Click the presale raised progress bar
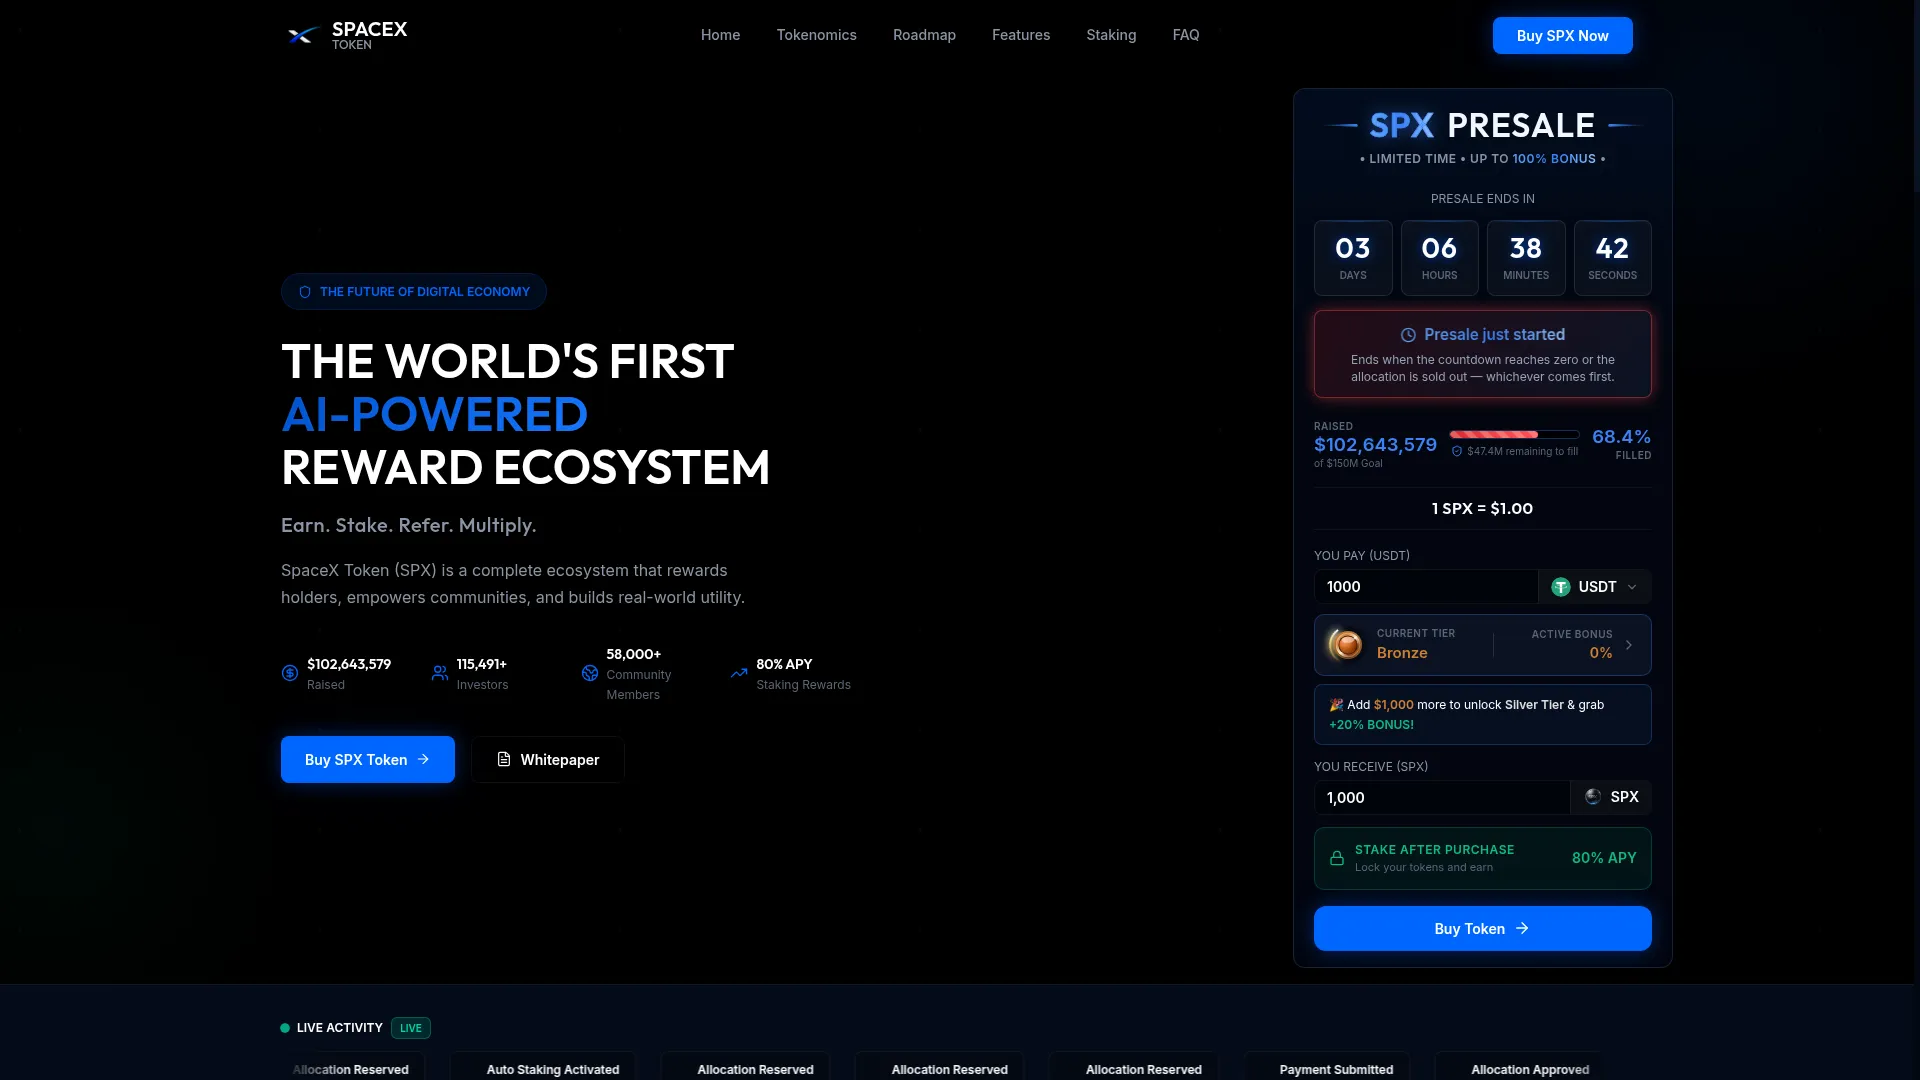Screen dimensions: 1920x1080 click(x=1514, y=435)
